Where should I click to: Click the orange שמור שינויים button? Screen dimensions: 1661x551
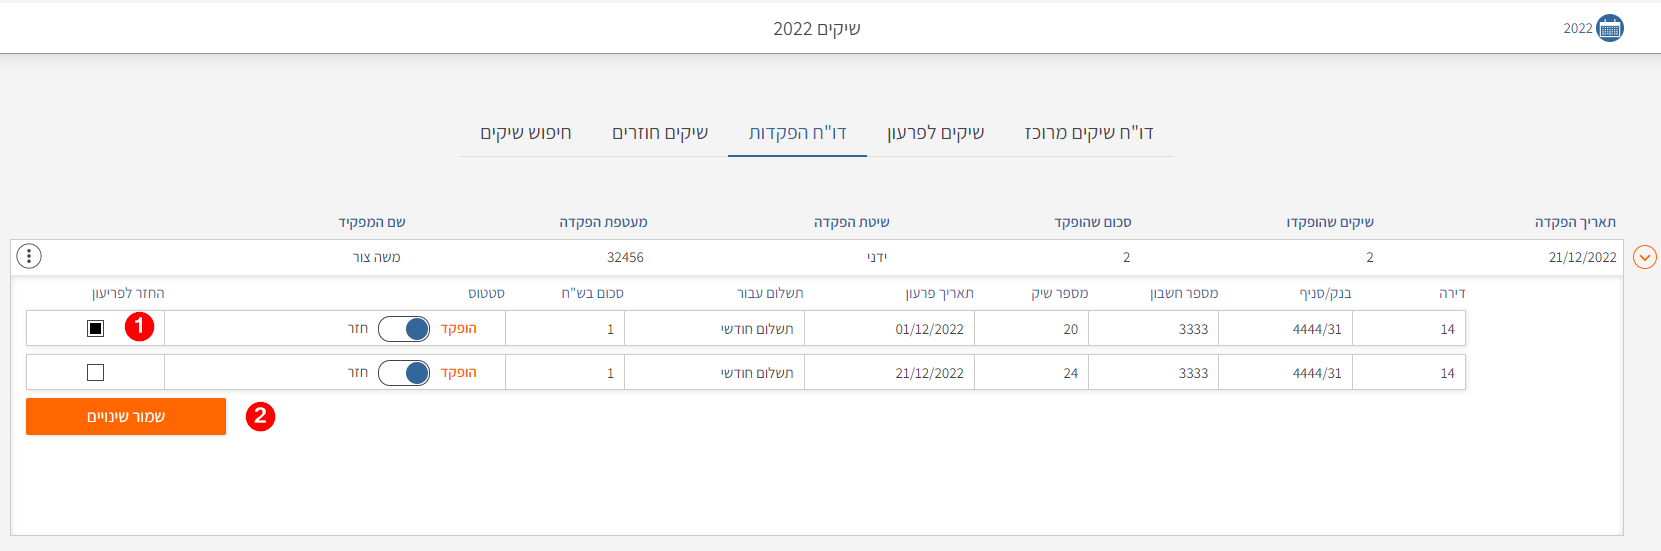point(126,417)
